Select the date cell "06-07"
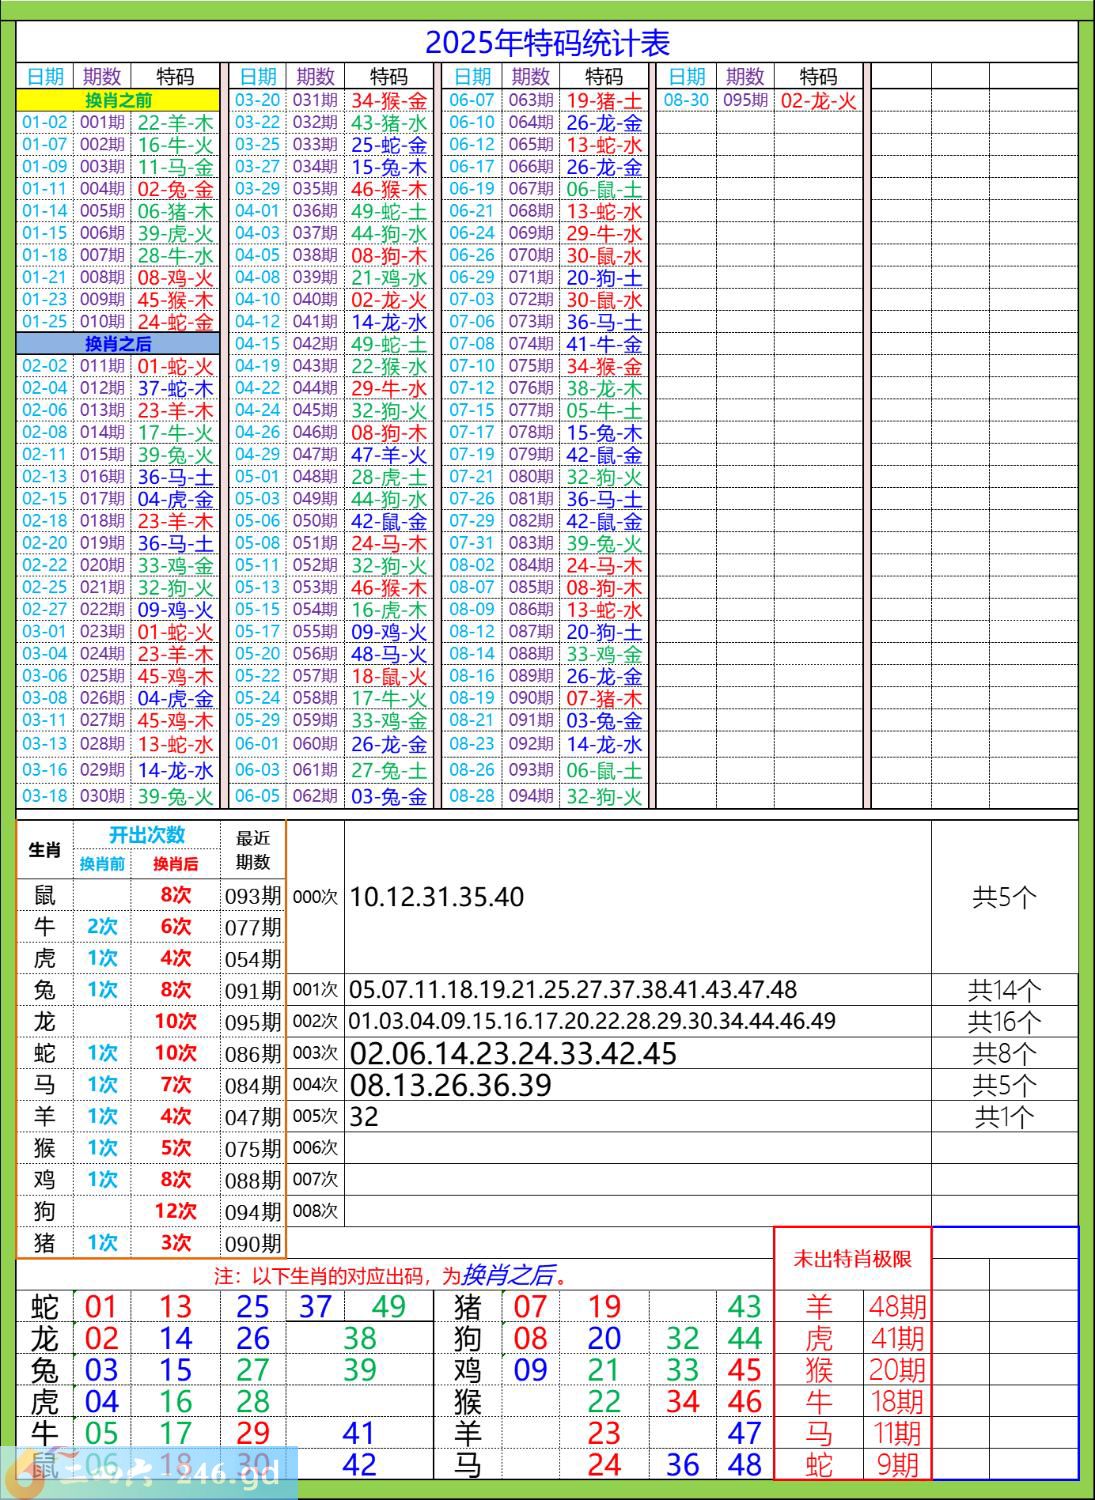 pyautogui.click(x=472, y=101)
